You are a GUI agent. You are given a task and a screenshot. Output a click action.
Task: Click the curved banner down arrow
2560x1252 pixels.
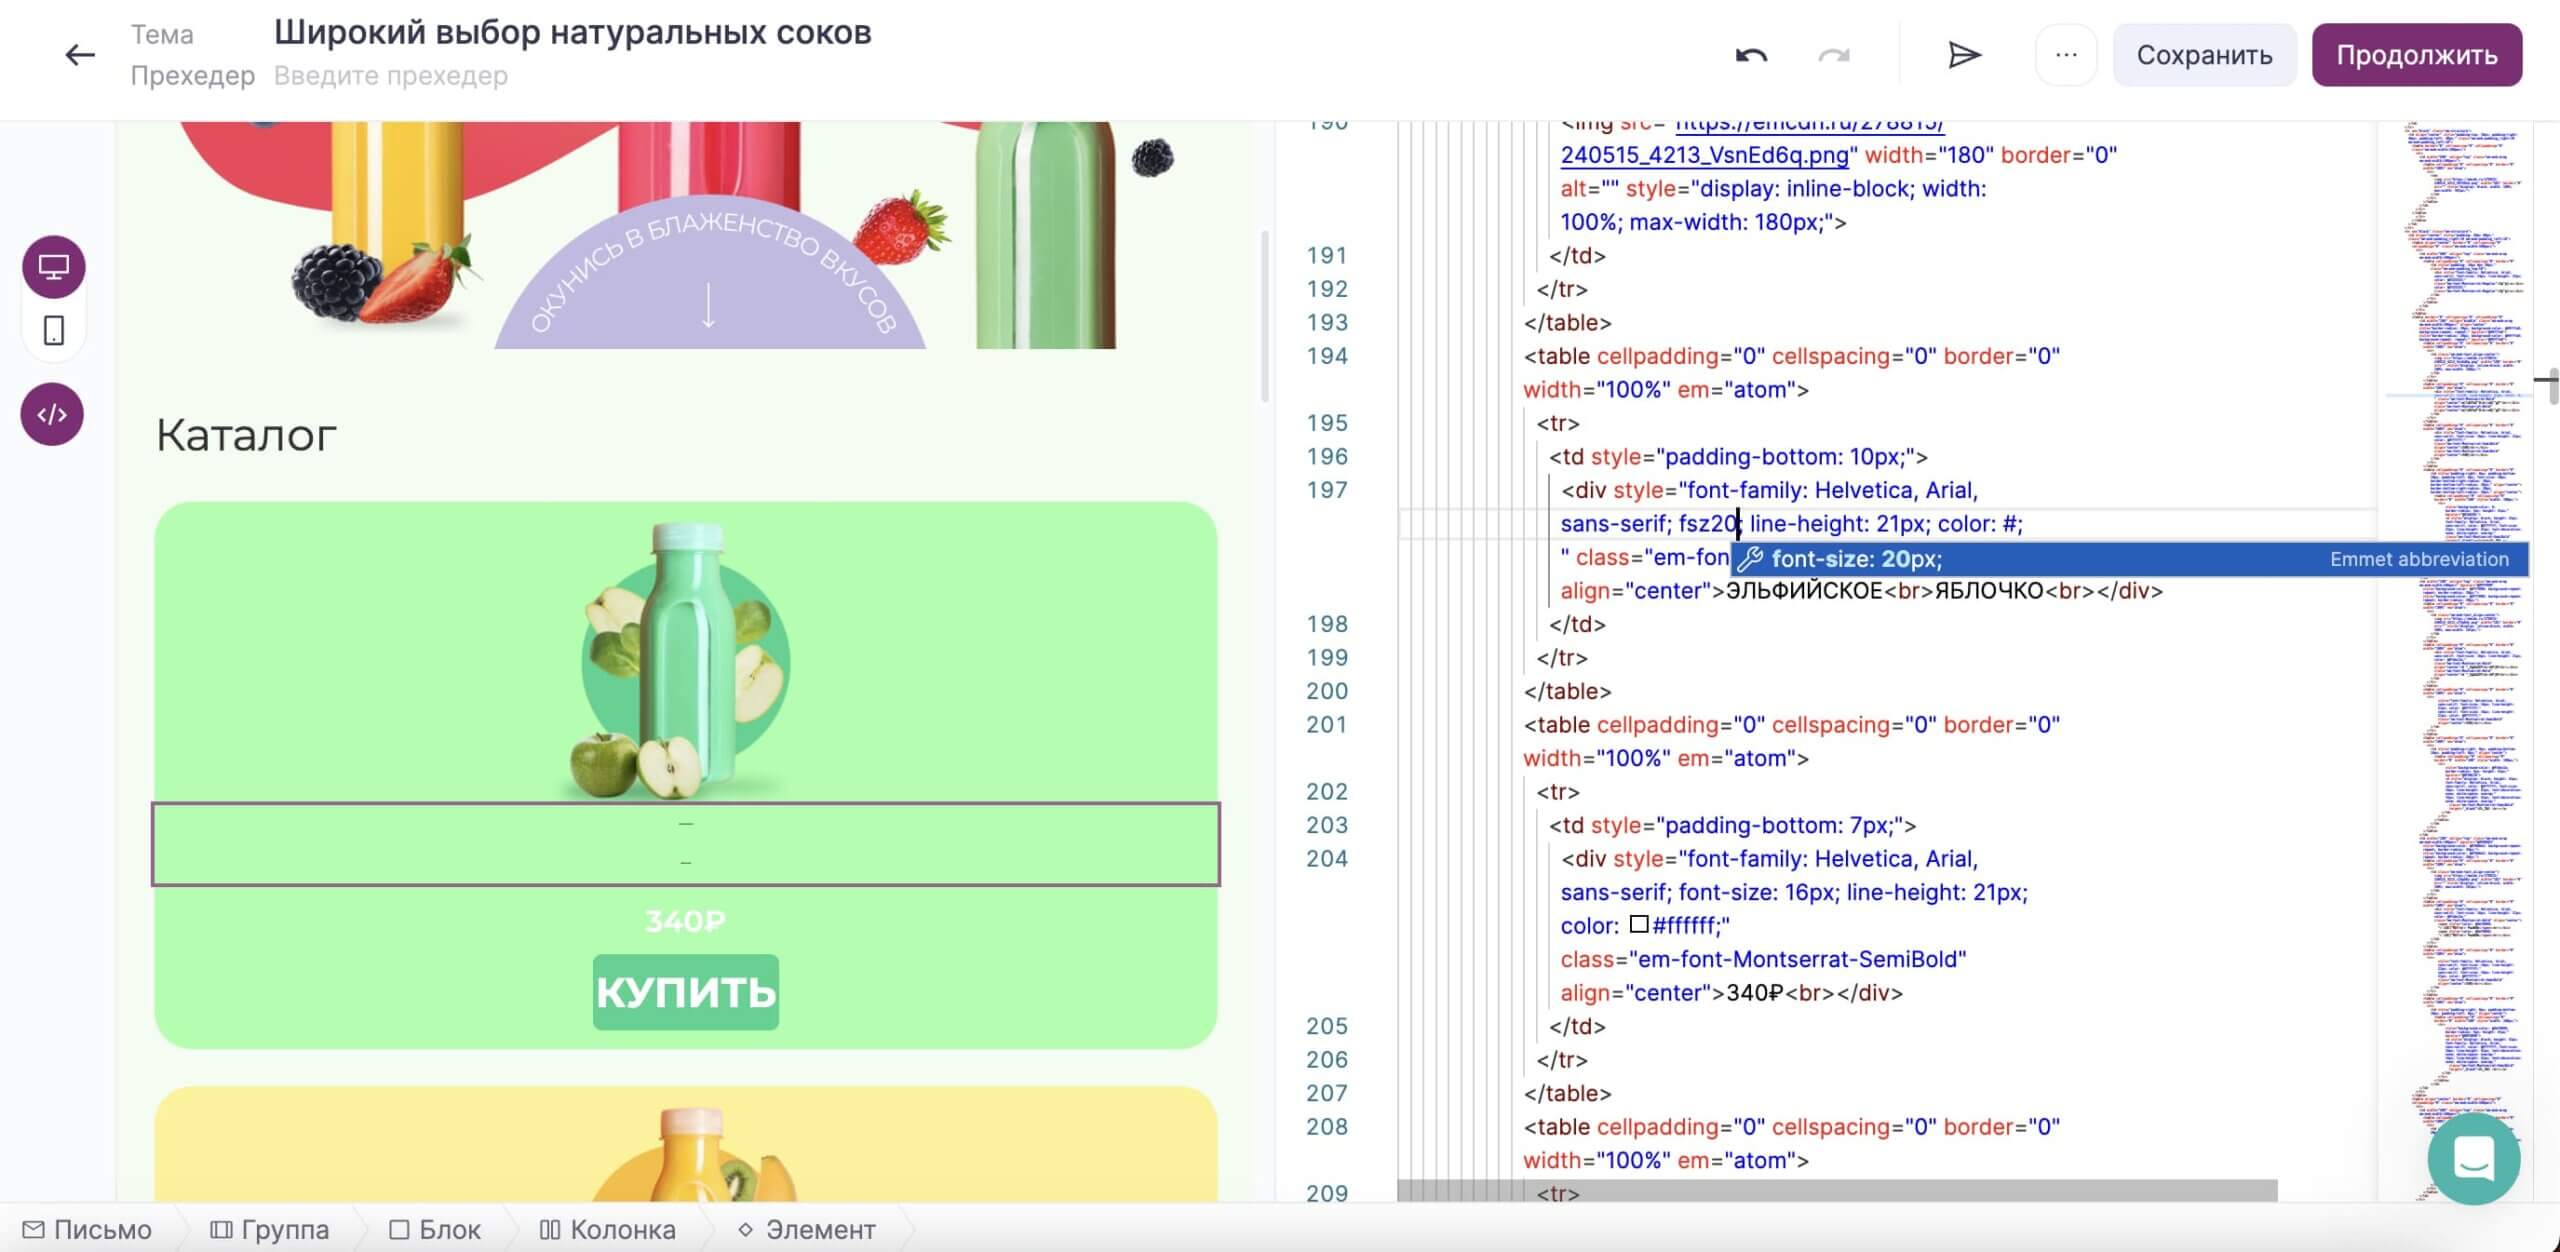pos(708,306)
